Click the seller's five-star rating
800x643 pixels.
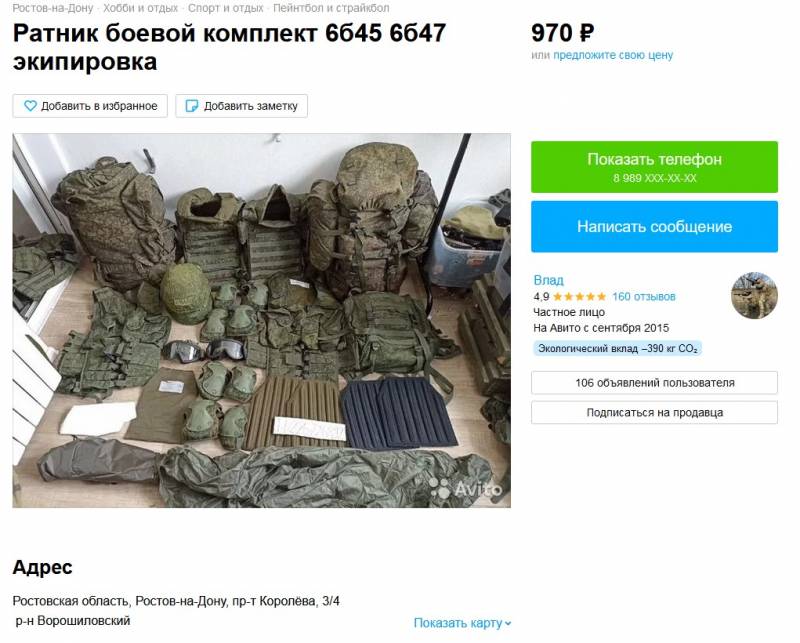pos(579,296)
